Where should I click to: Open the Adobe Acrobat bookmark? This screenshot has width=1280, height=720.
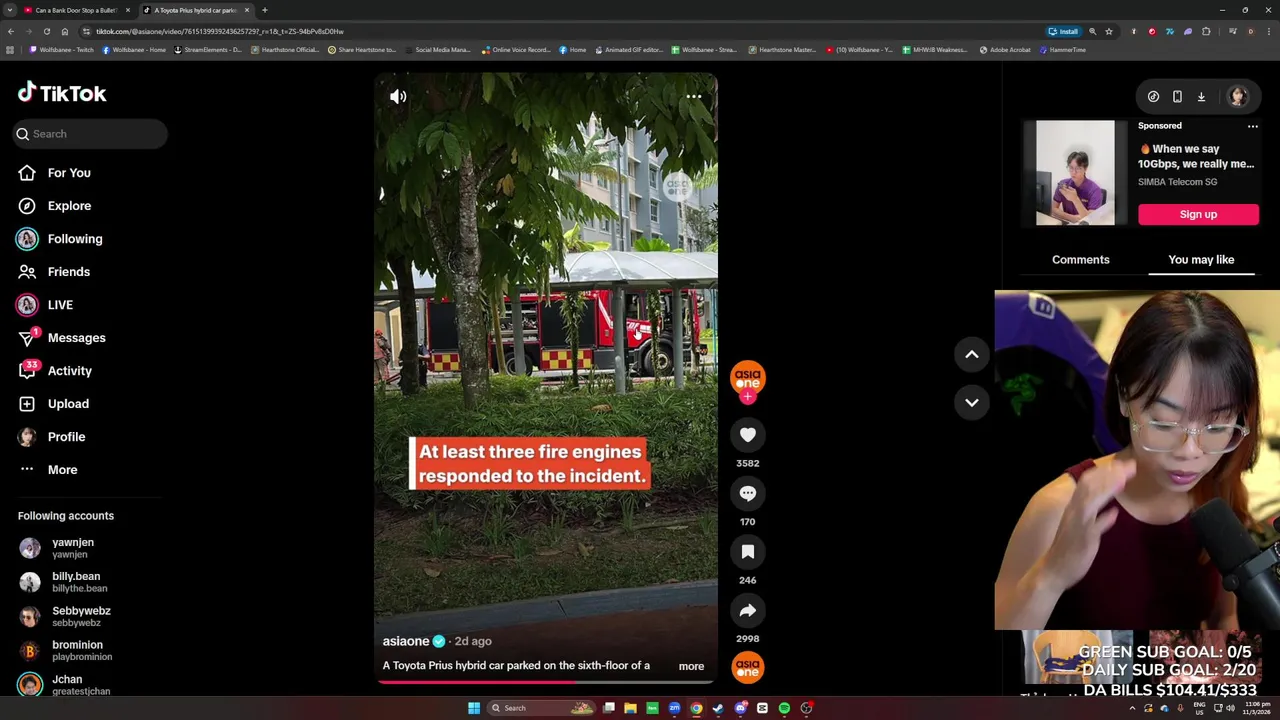pos(1005,50)
